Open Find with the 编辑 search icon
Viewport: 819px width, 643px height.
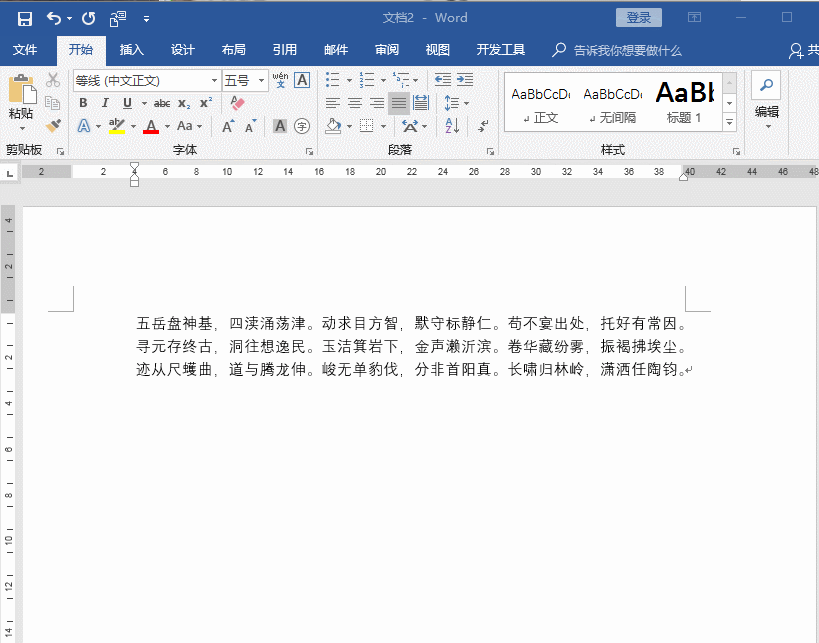[x=766, y=86]
